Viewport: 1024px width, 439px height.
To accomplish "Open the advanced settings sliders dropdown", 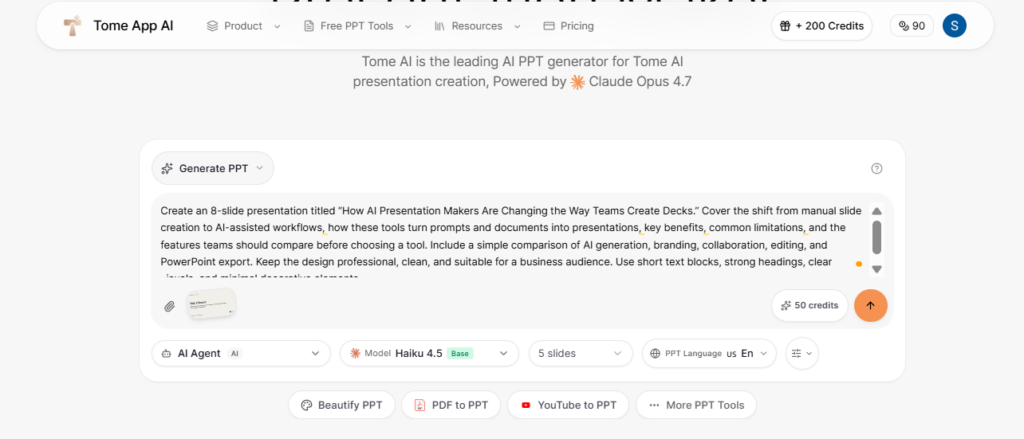I will (x=802, y=353).
